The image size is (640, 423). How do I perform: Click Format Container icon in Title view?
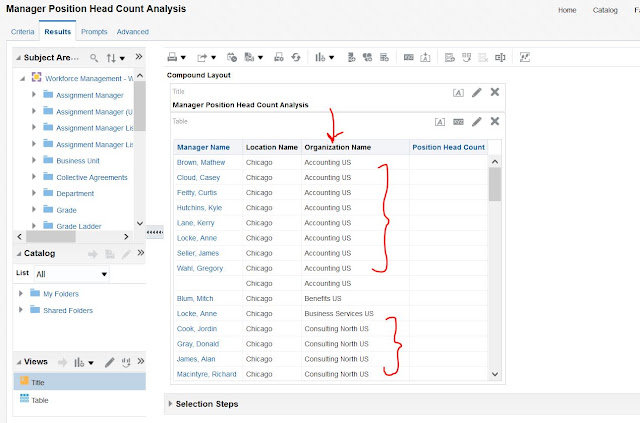pos(458,93)
